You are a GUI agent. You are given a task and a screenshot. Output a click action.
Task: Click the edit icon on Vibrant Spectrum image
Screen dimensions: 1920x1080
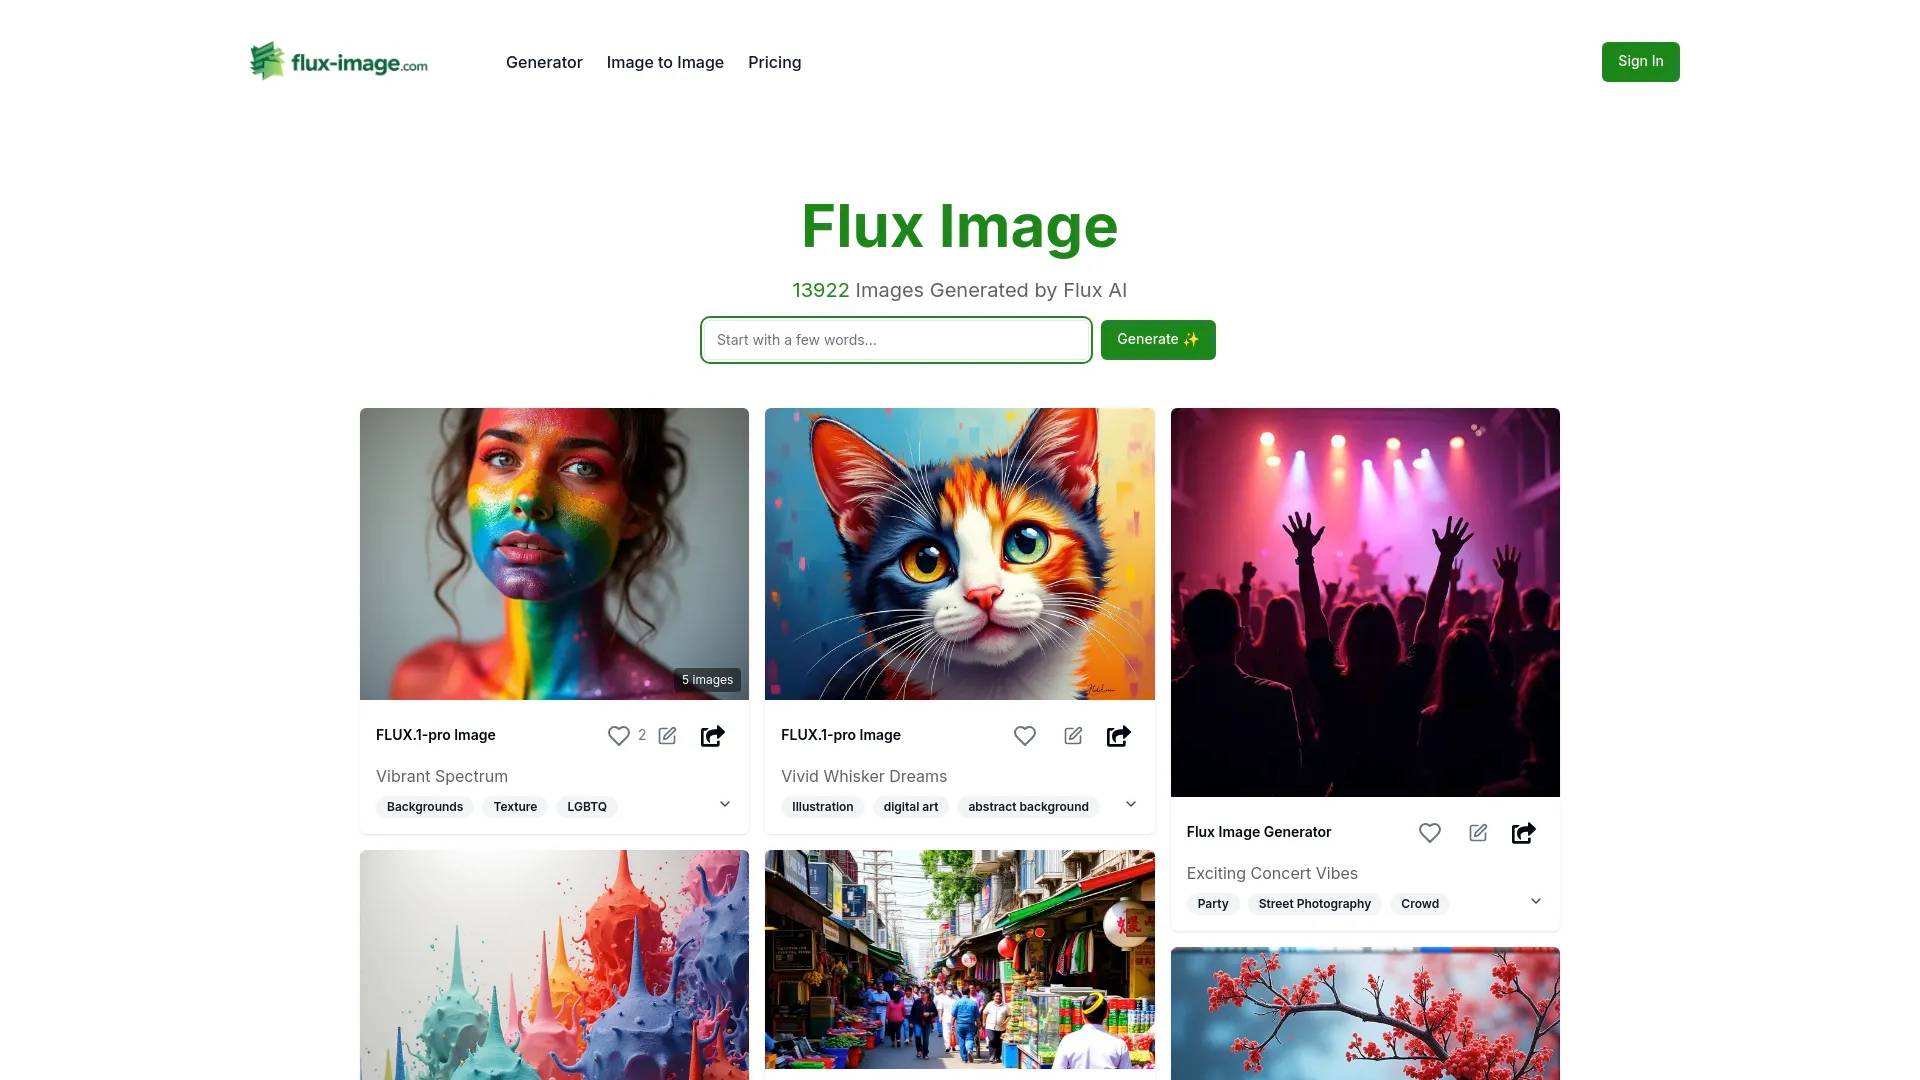point(667,736)
